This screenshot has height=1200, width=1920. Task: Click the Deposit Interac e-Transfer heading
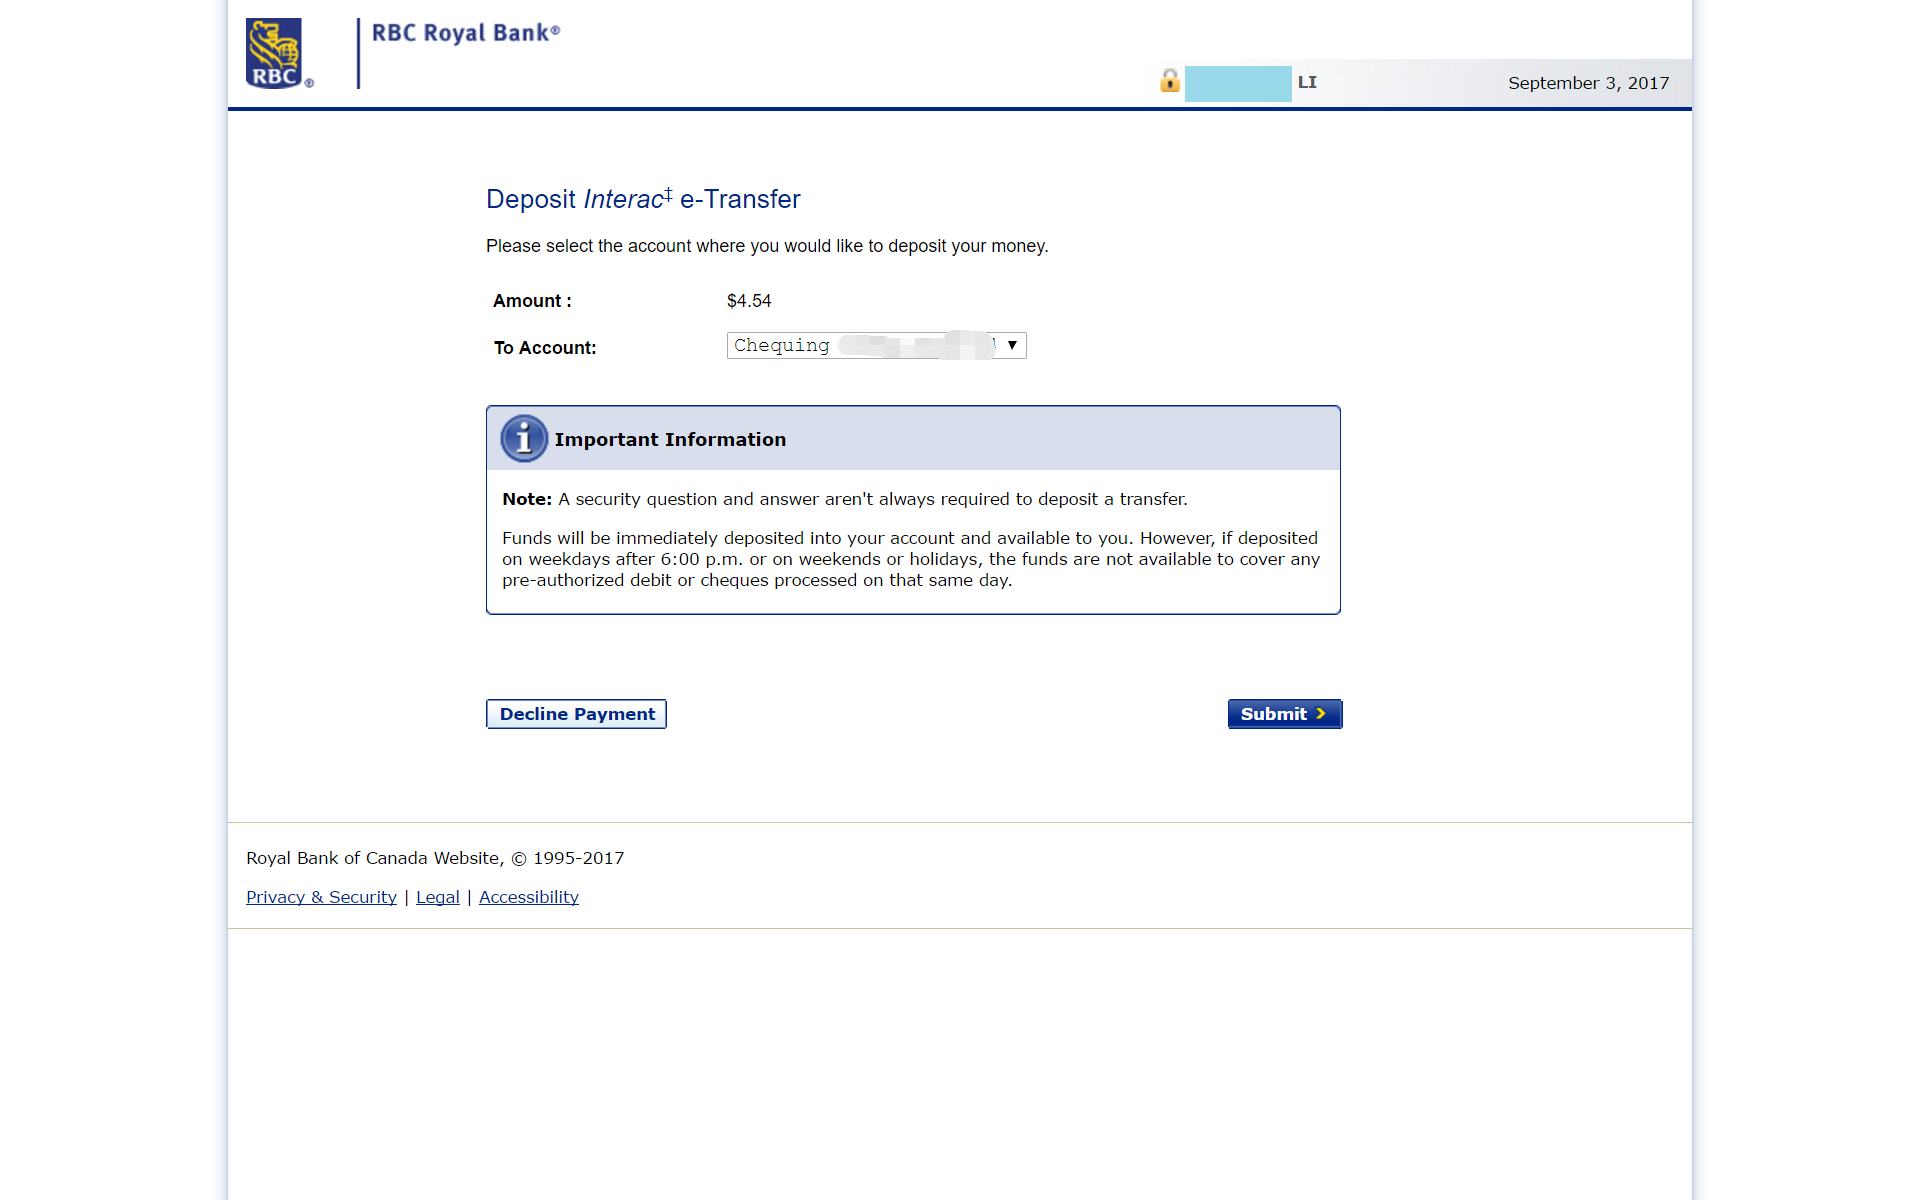click(643, 199)
